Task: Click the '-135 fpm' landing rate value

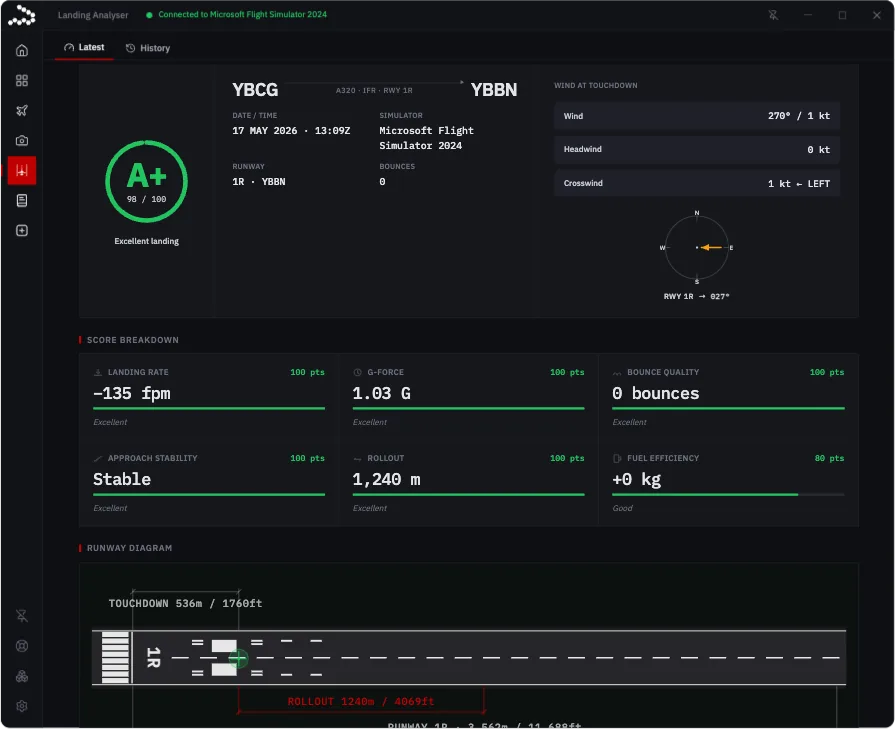Action: point(132,393)
